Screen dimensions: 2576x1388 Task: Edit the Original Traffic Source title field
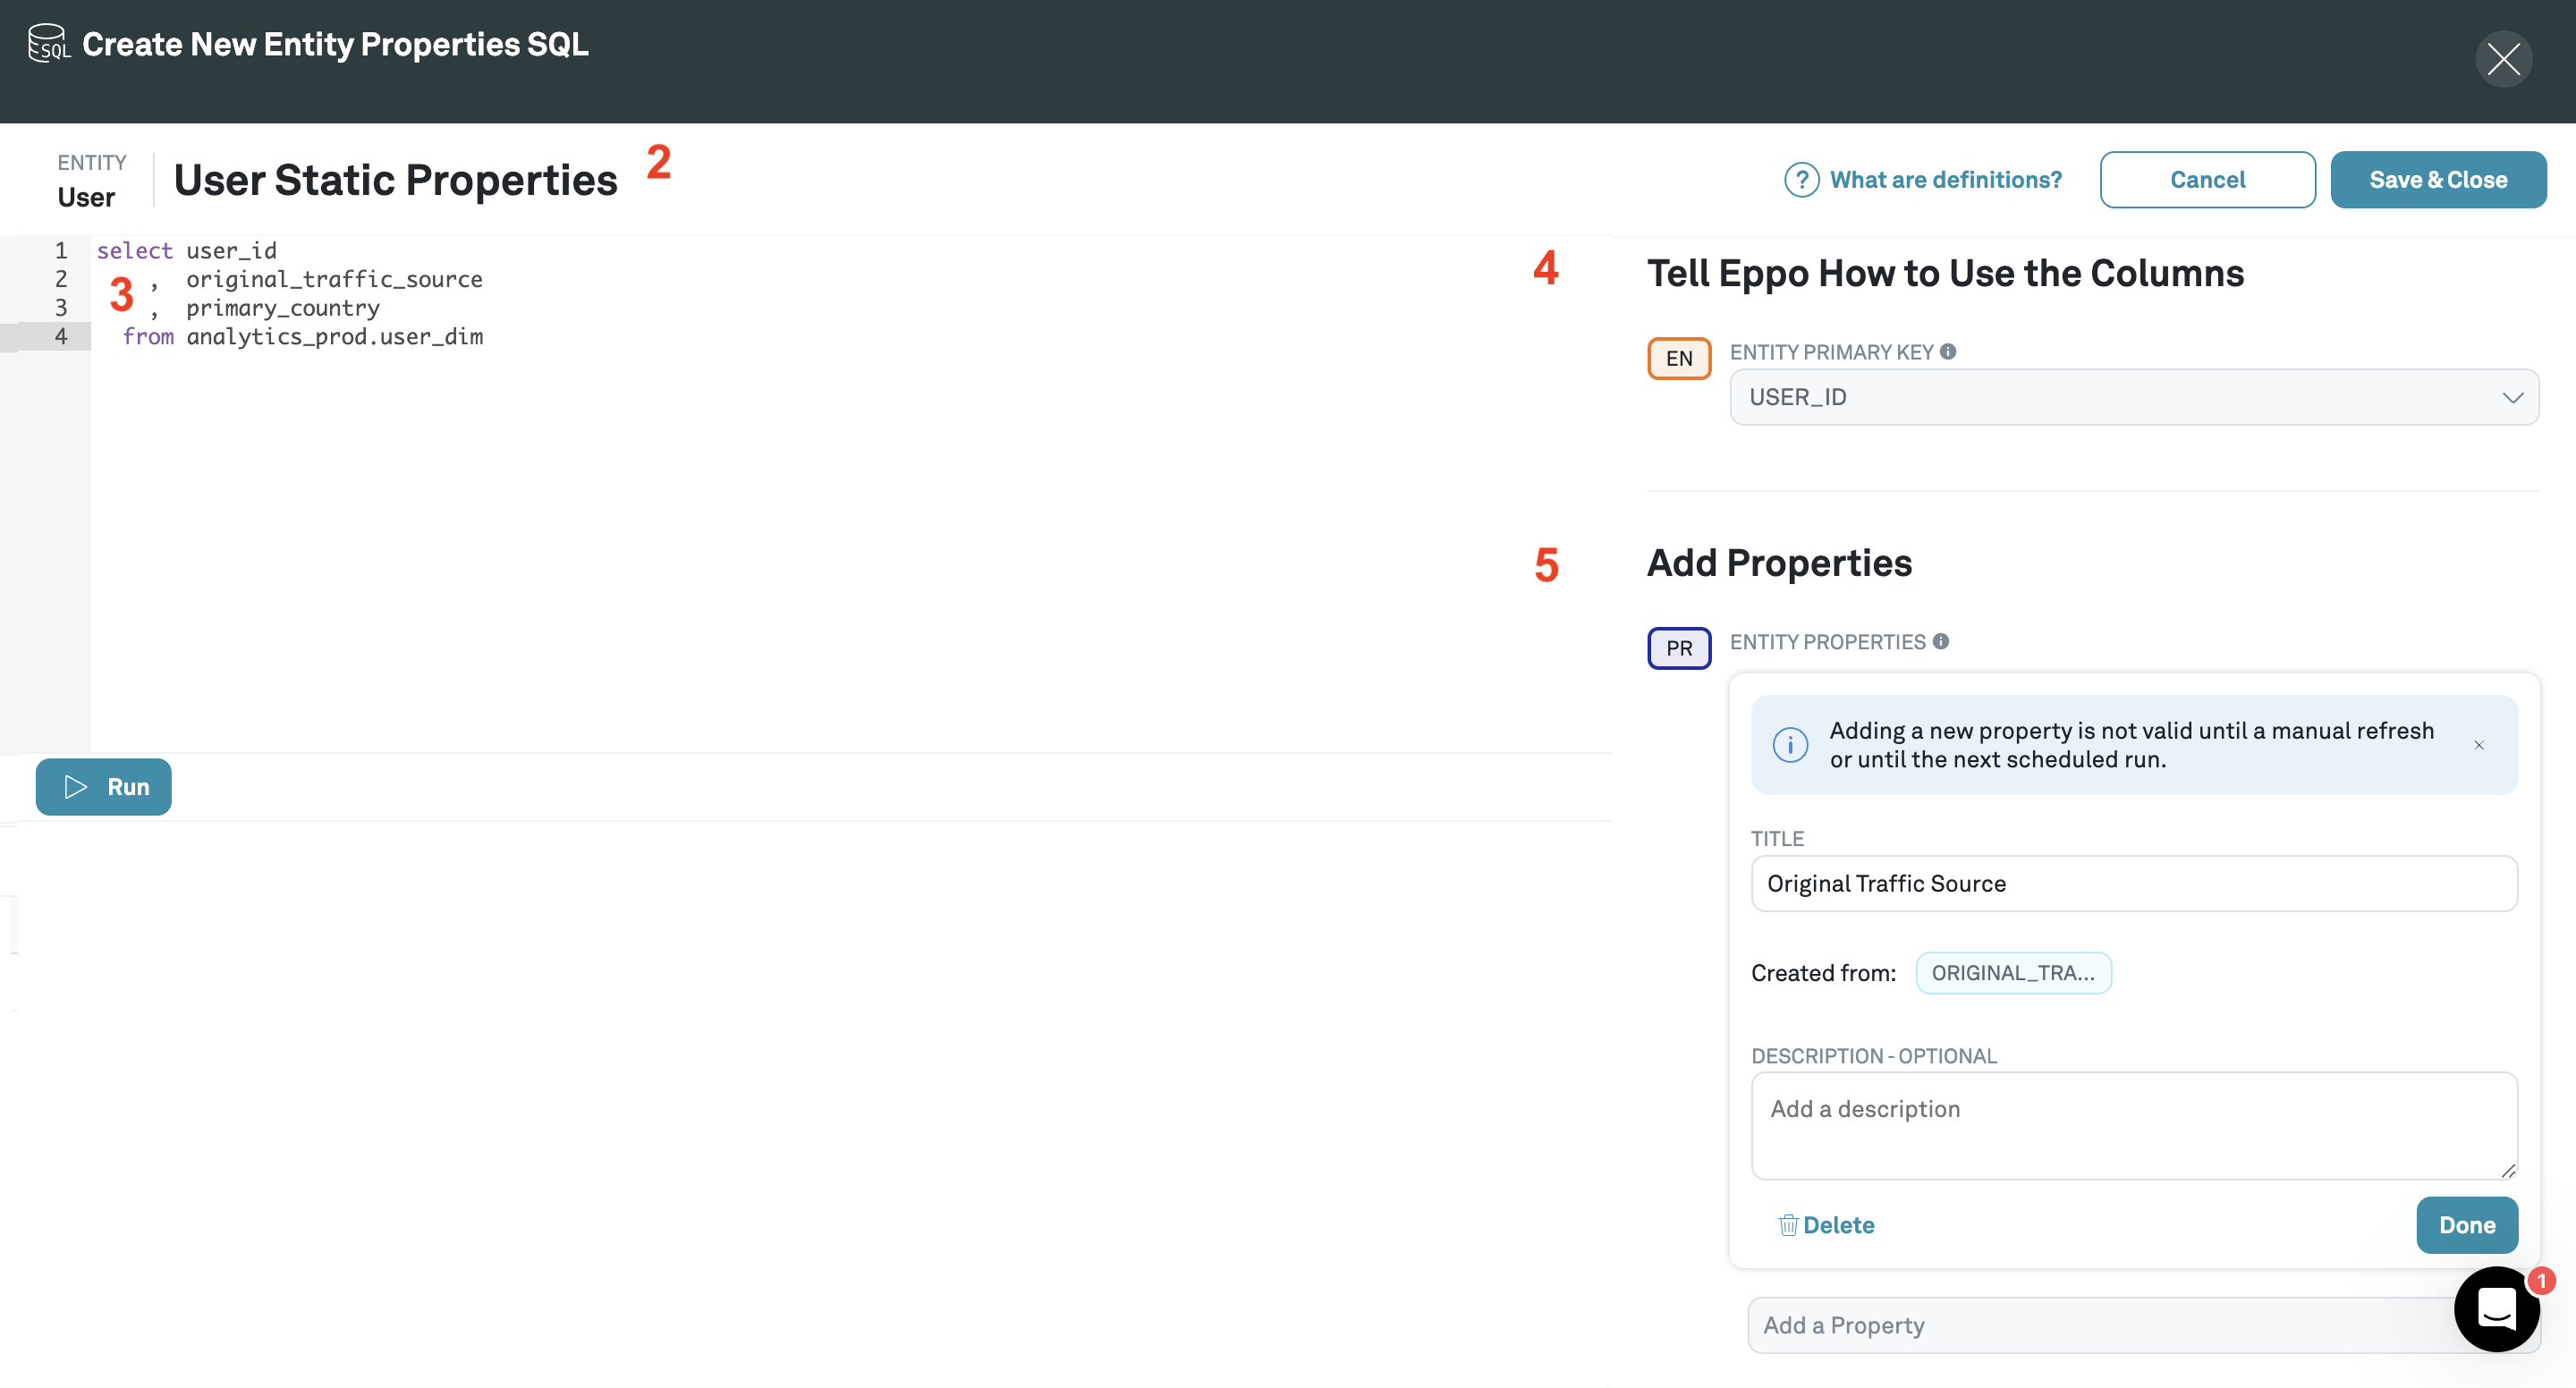coord(2133,883)
